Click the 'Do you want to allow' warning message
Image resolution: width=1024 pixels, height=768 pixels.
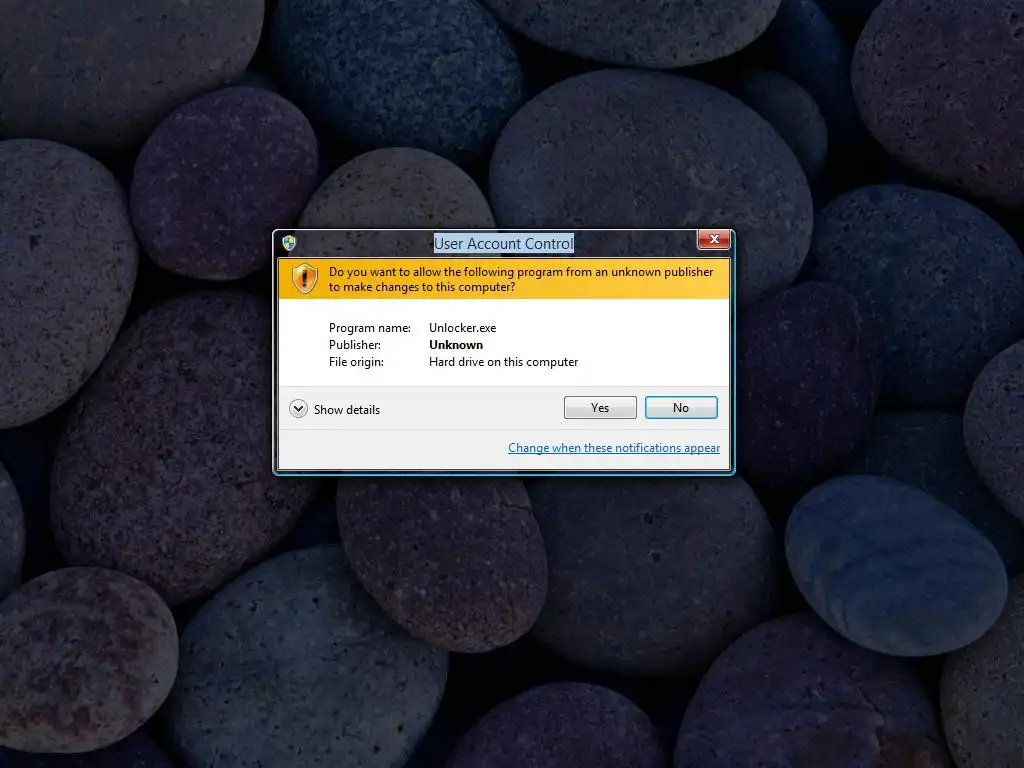(x=520, y=280)
